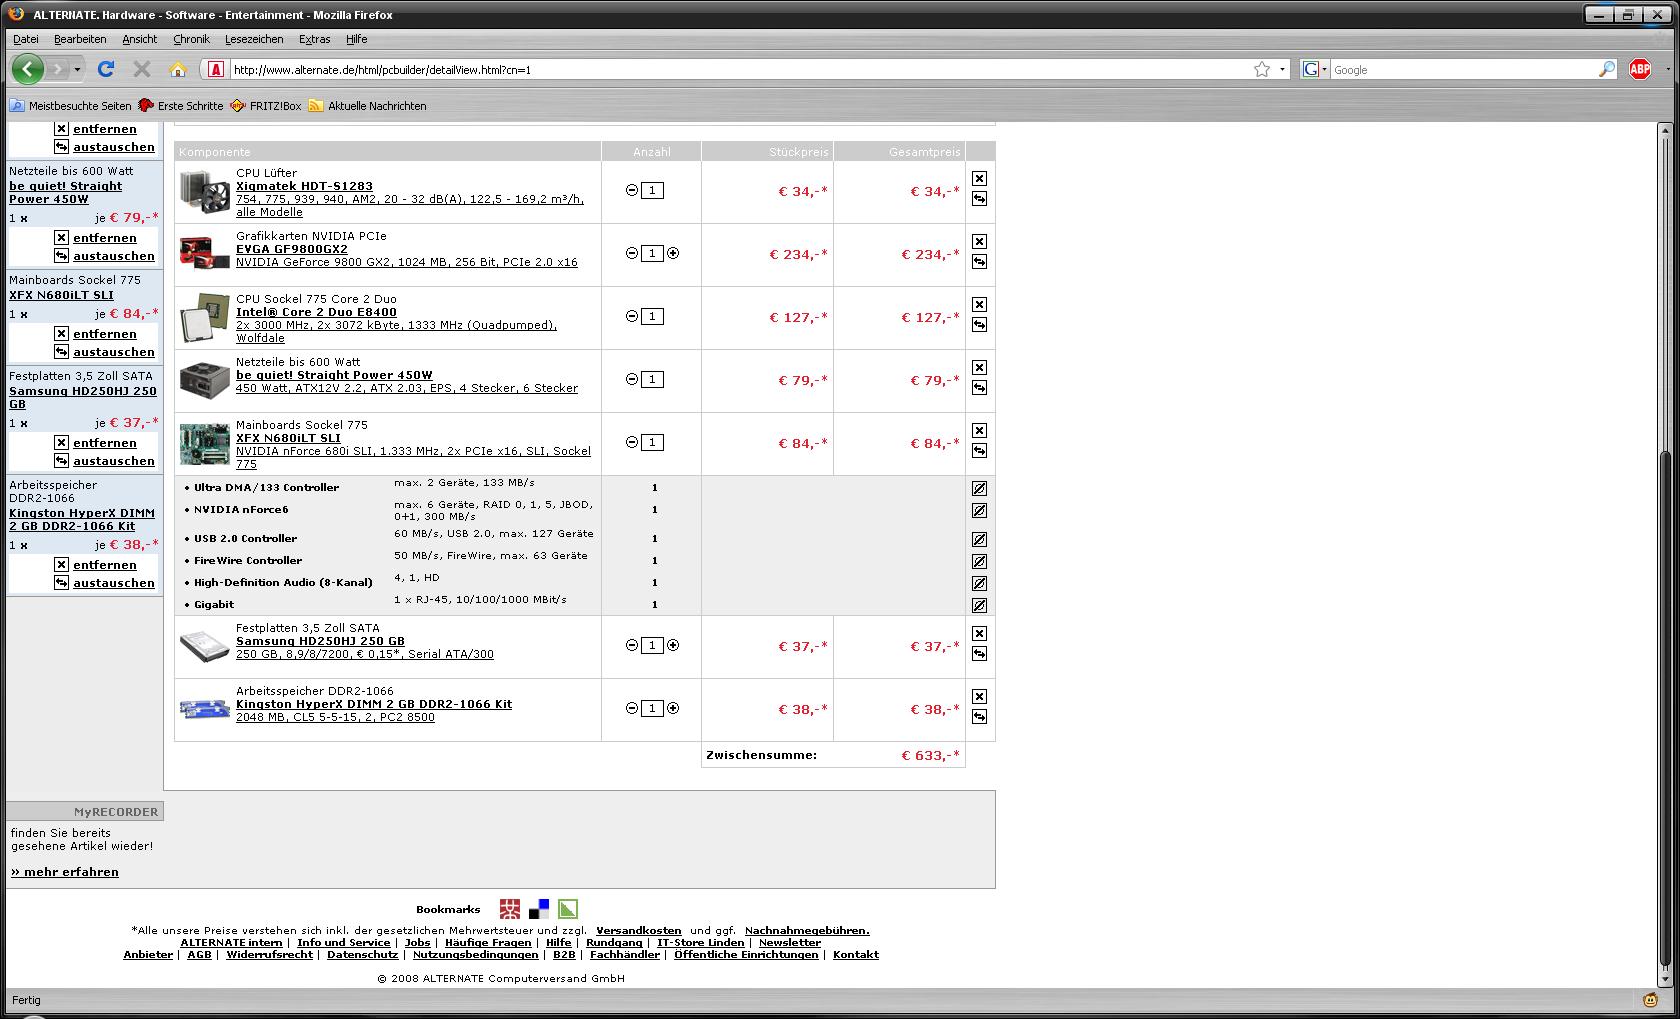The image size is (1680, 1019).
Task: Open the Meistbesuchte Seiten bookmark folder
Action: tap(70, 105)
